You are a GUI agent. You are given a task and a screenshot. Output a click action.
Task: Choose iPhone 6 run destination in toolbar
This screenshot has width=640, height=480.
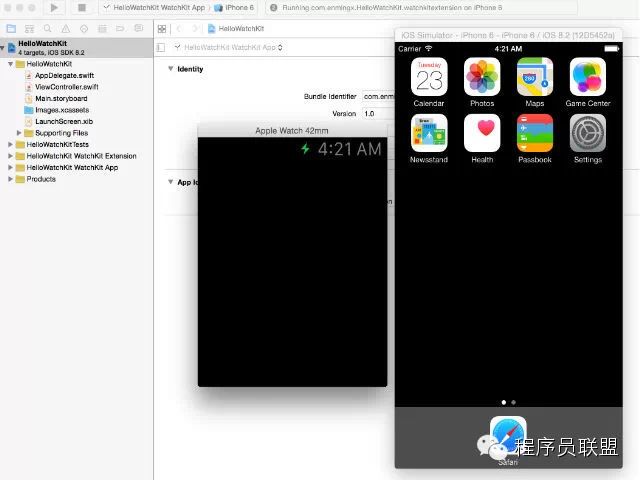click(x=234, y=7)
